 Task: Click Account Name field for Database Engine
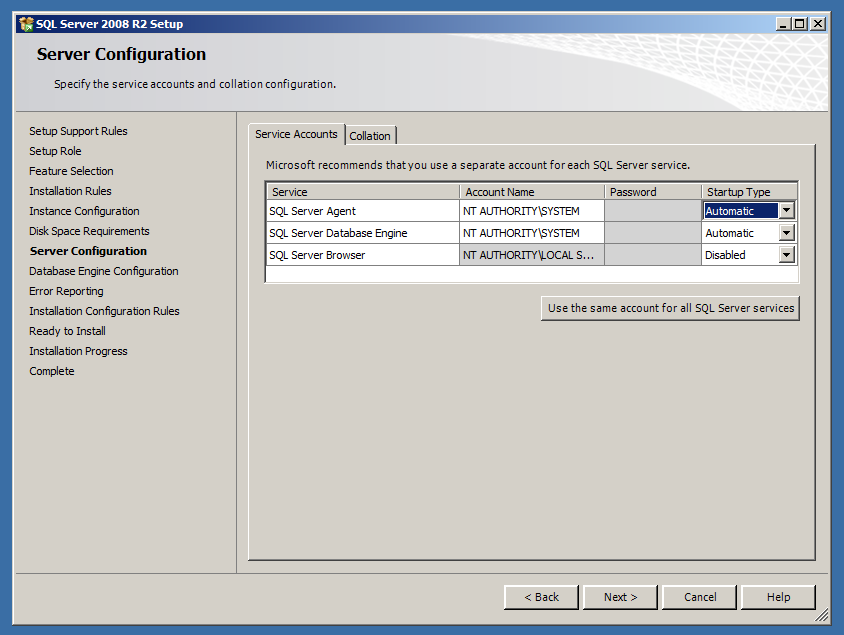click(x=531, y=233)
